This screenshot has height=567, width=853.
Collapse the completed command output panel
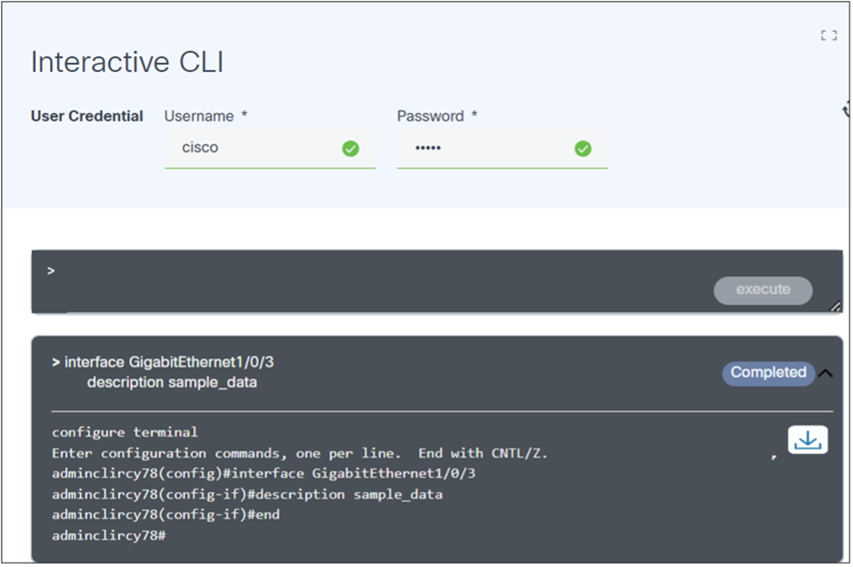[x=826, y=373]
